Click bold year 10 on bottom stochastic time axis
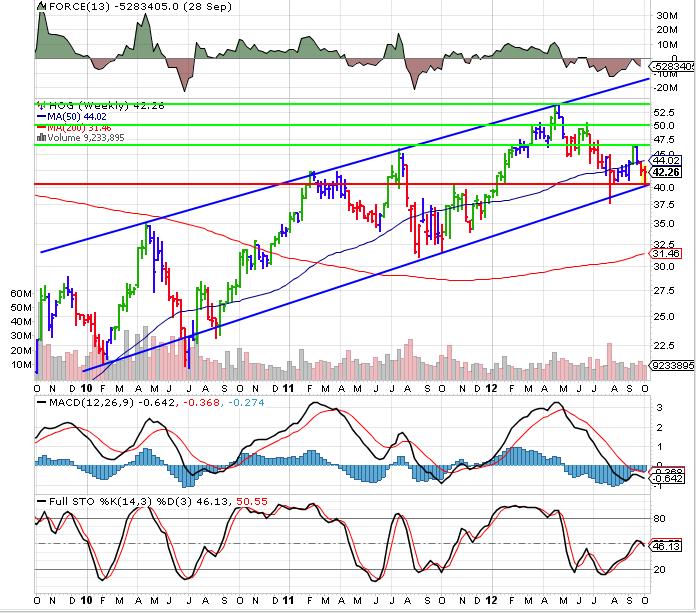The image size is (696, 613). (86, 601)
